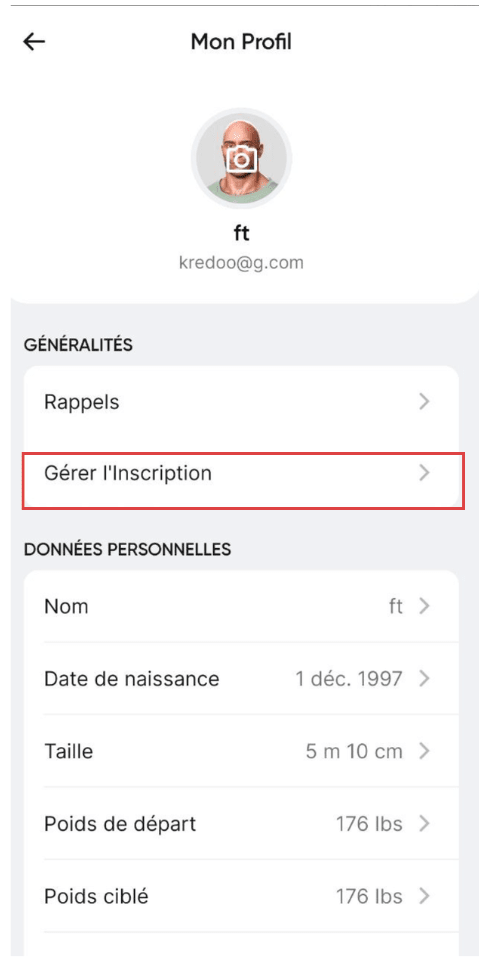Open the Gérer l'Inscription chevron arrow
Image resolution: width=479 pixels, height=968 pixels.
click(424, 473)
